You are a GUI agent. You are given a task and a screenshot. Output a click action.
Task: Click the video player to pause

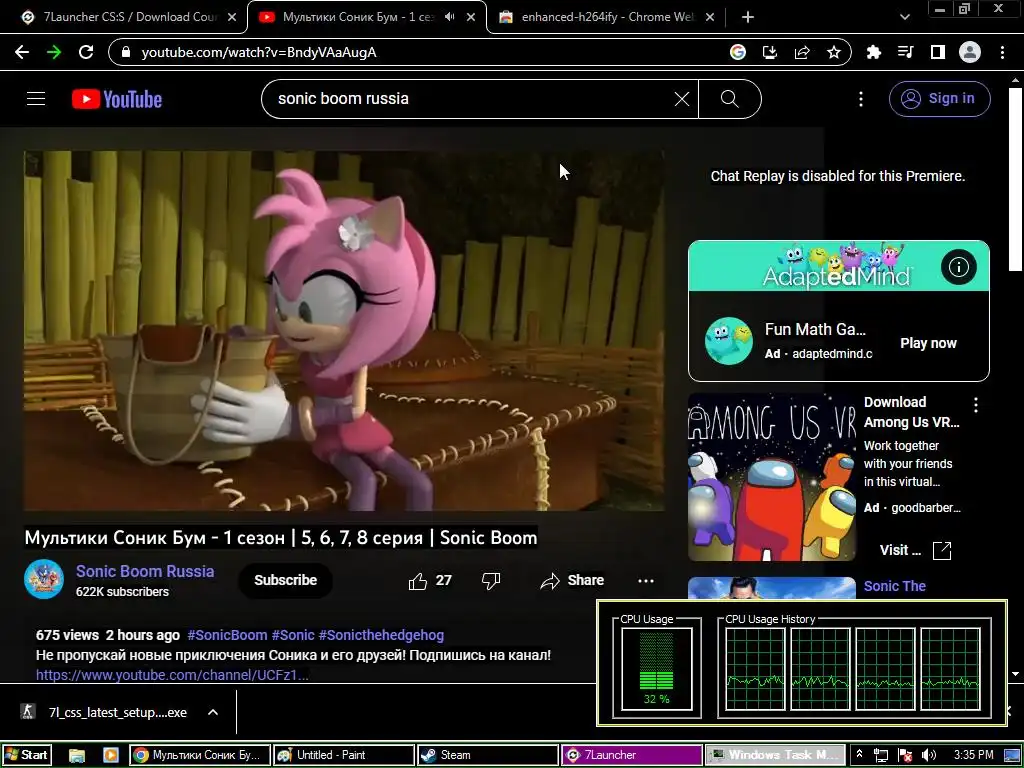click(x=344, y=330)
